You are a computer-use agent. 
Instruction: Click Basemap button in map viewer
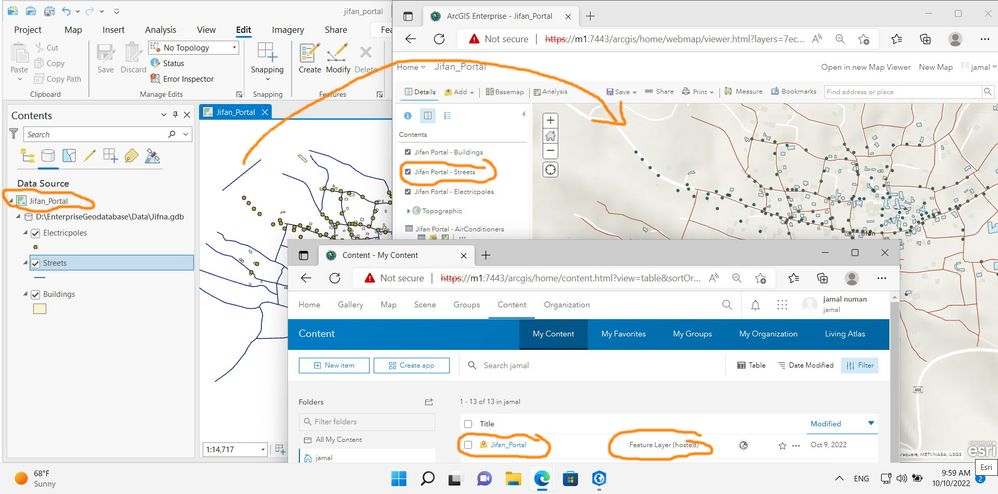505,92
